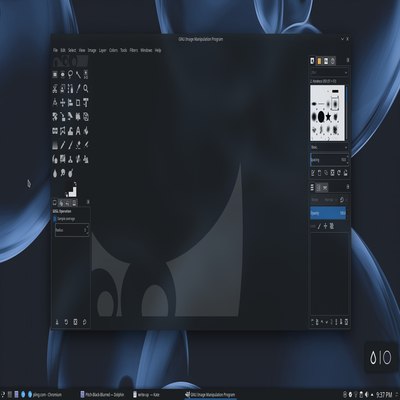The height and width of the screenshot is (400, 400).
Task: Open the layer Mode dropdown
Action: pyautogui.click(x=323, y=200)
